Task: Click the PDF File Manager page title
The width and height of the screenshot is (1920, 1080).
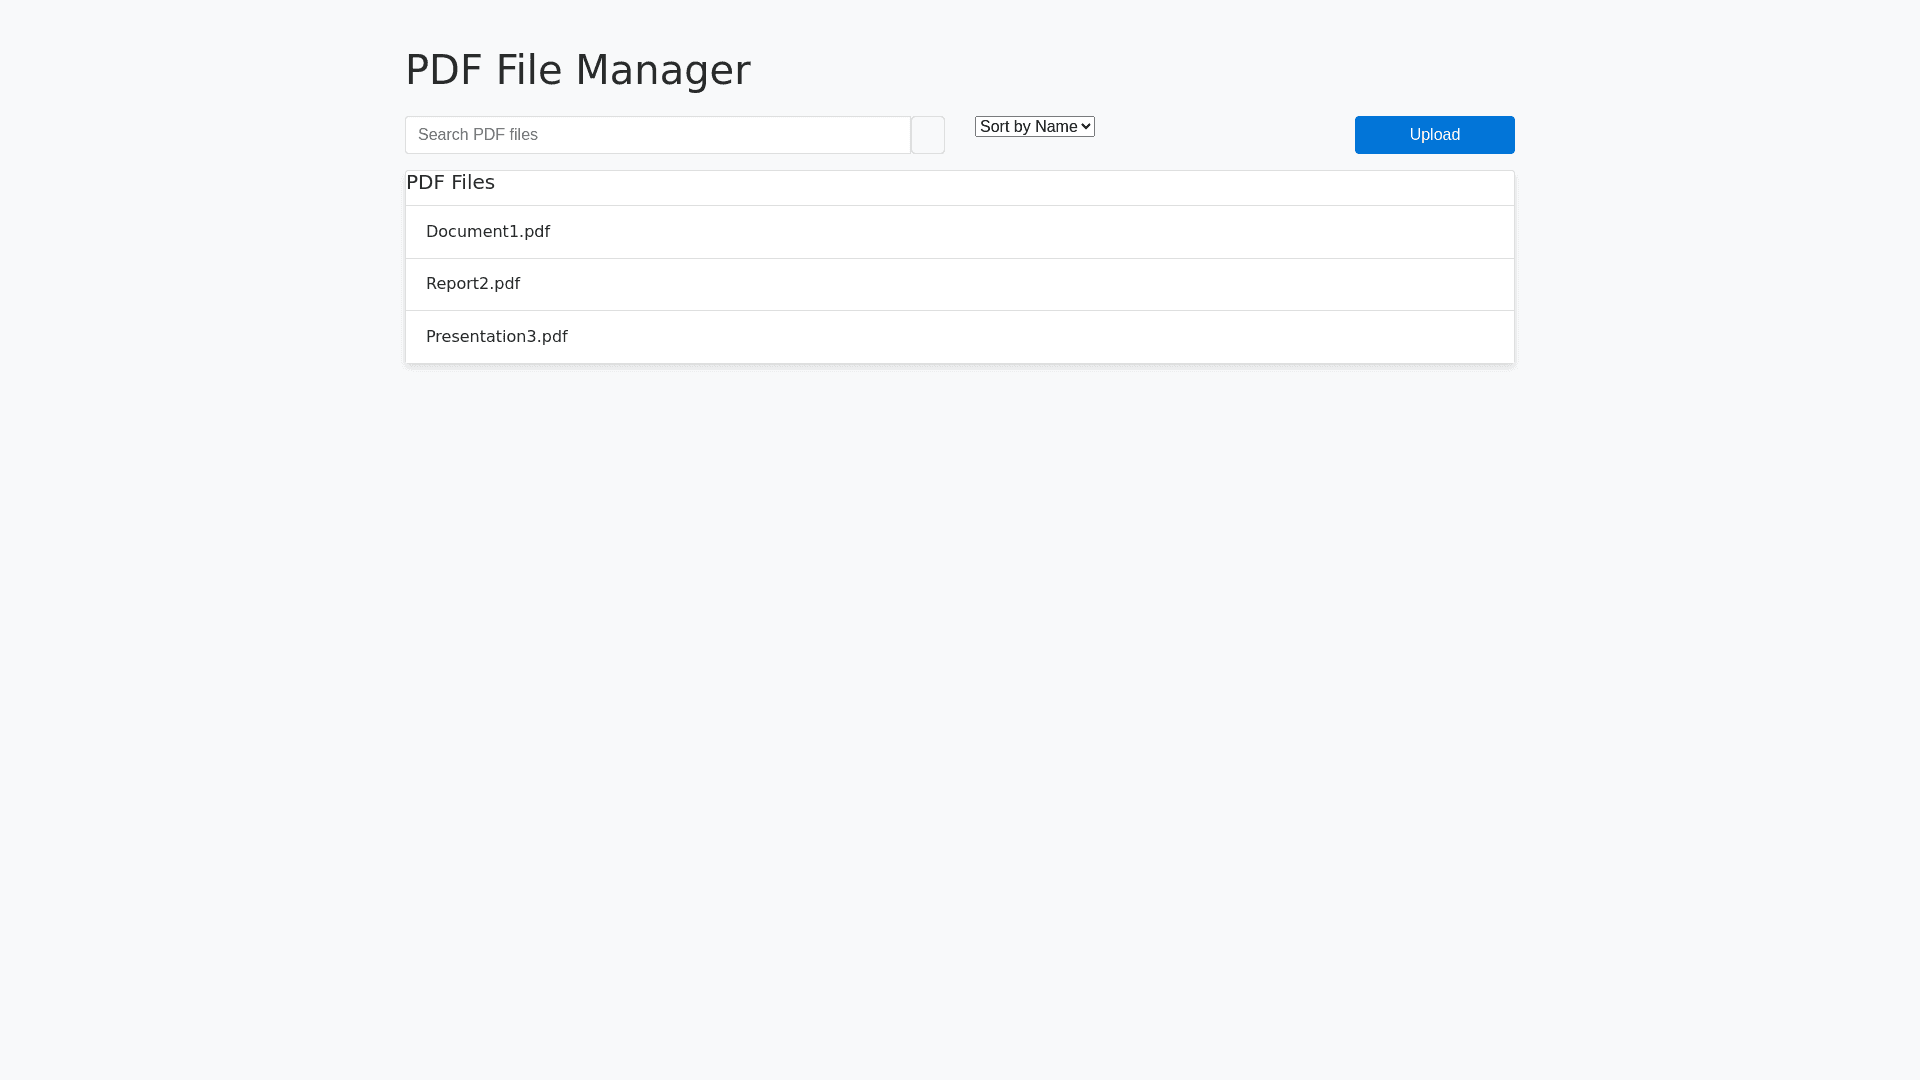Action: (578, 70)
